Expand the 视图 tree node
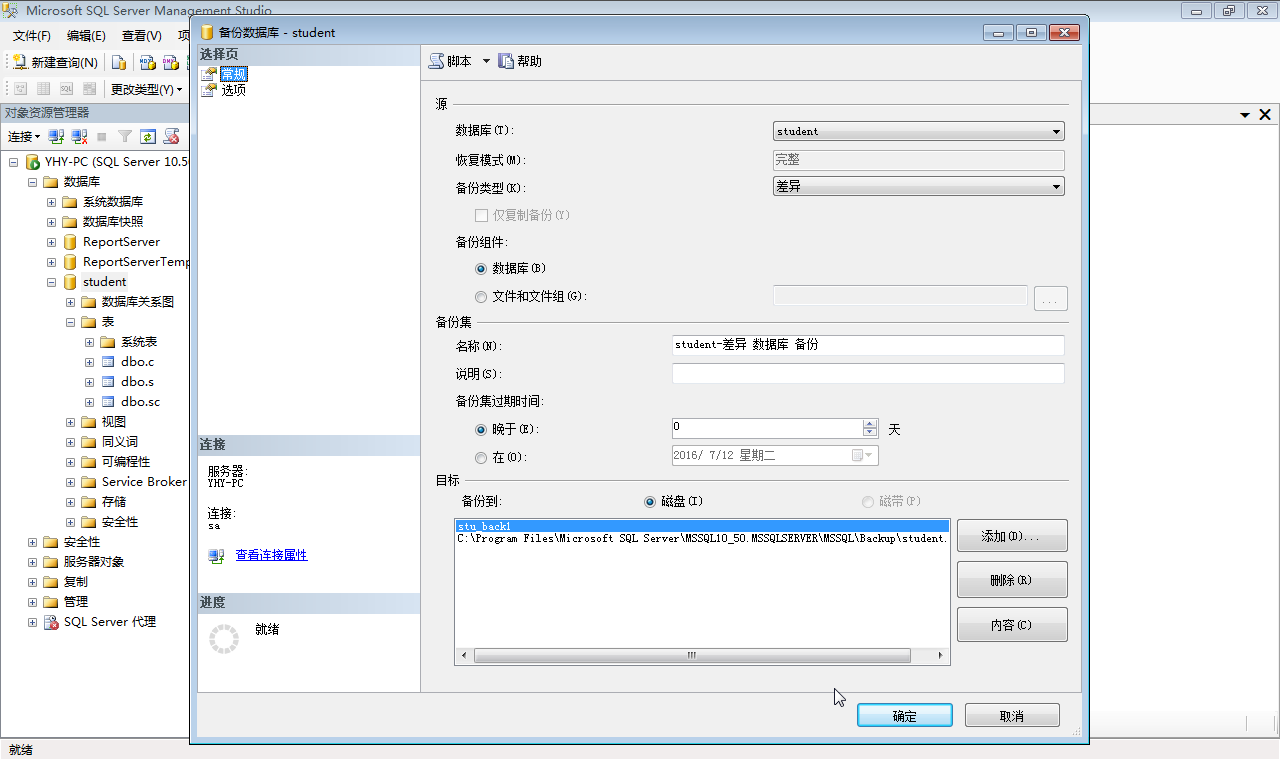 (x=70, y=422)
